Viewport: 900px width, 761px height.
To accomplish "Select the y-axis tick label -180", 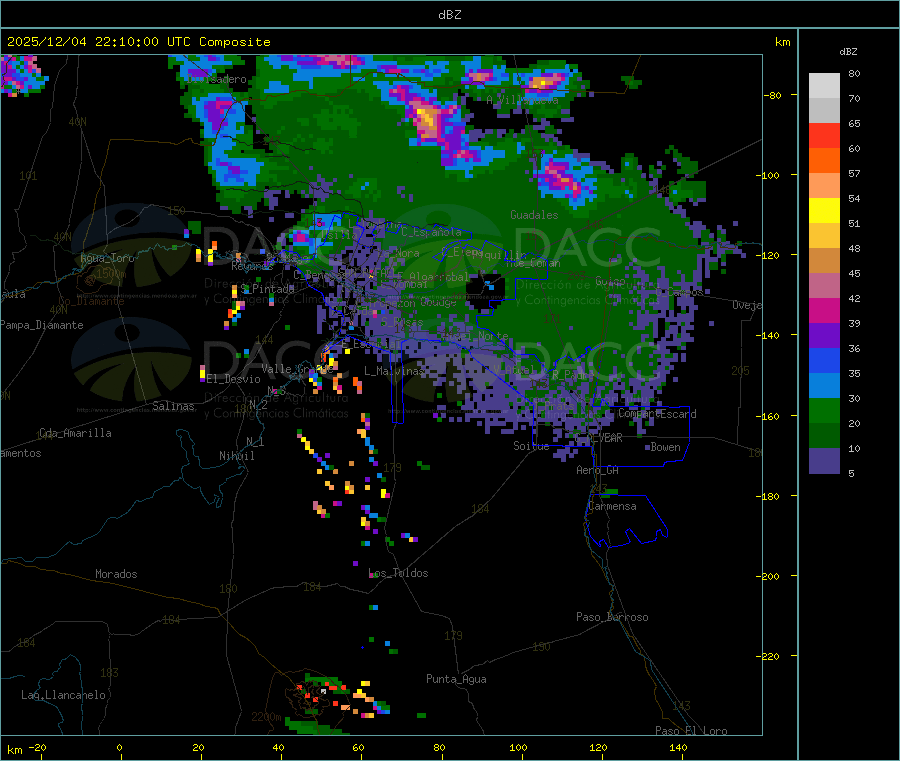I will click(x=768, y=496).
